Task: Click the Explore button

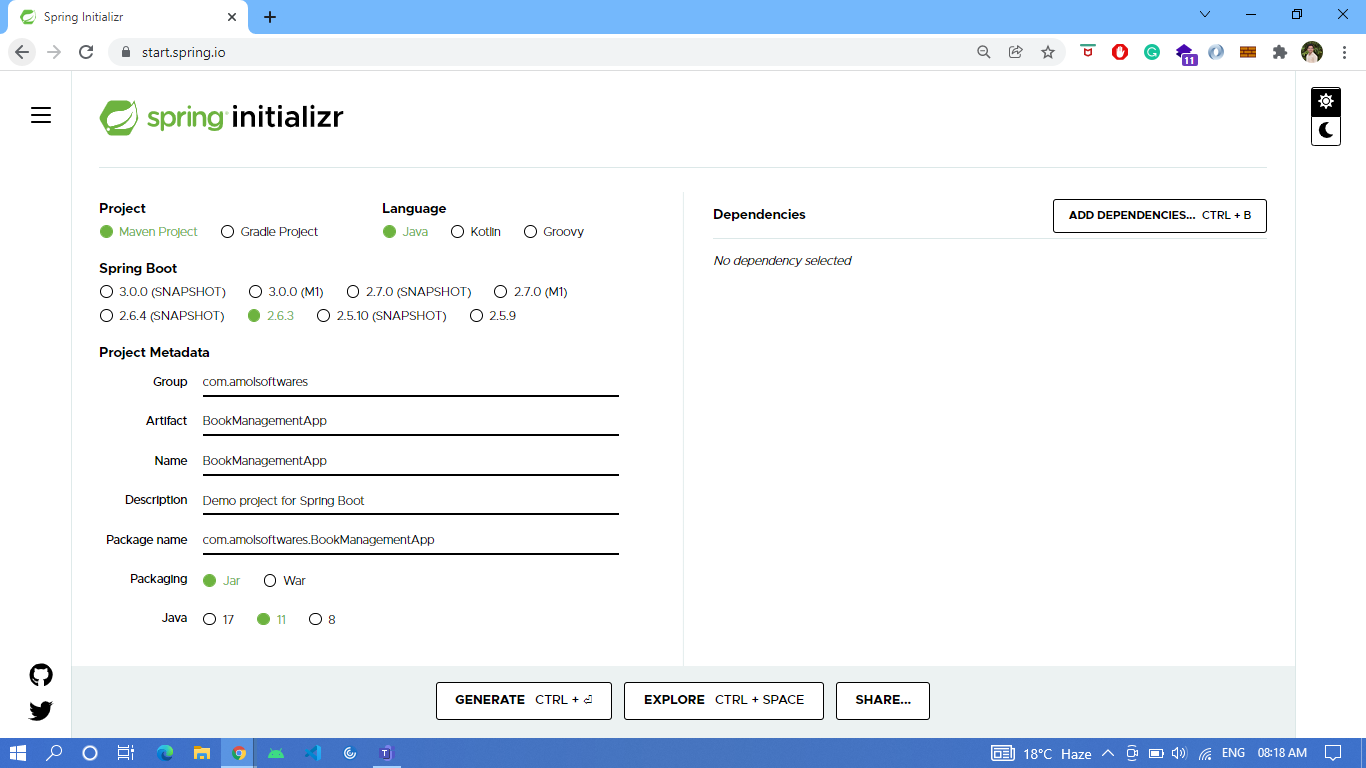Action: pyautogui.click(x=724, y=701)
